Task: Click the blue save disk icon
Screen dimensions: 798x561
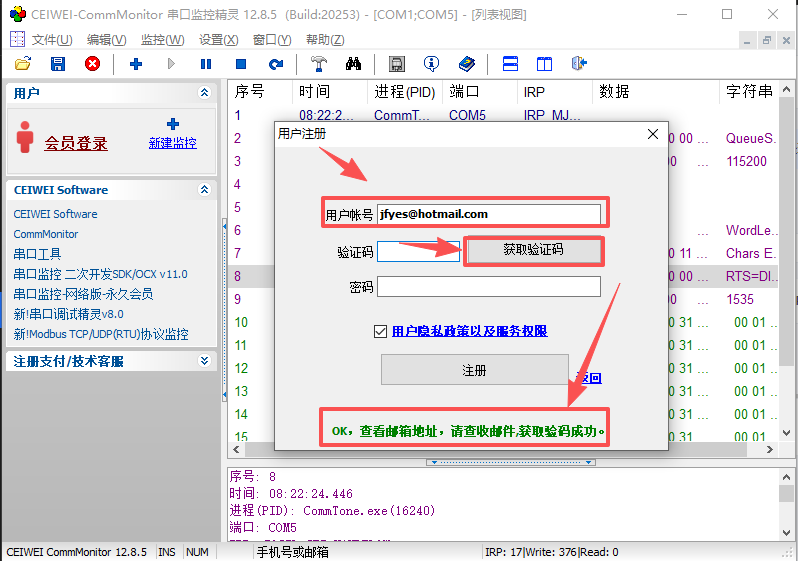Action: (x=58, y=64)
